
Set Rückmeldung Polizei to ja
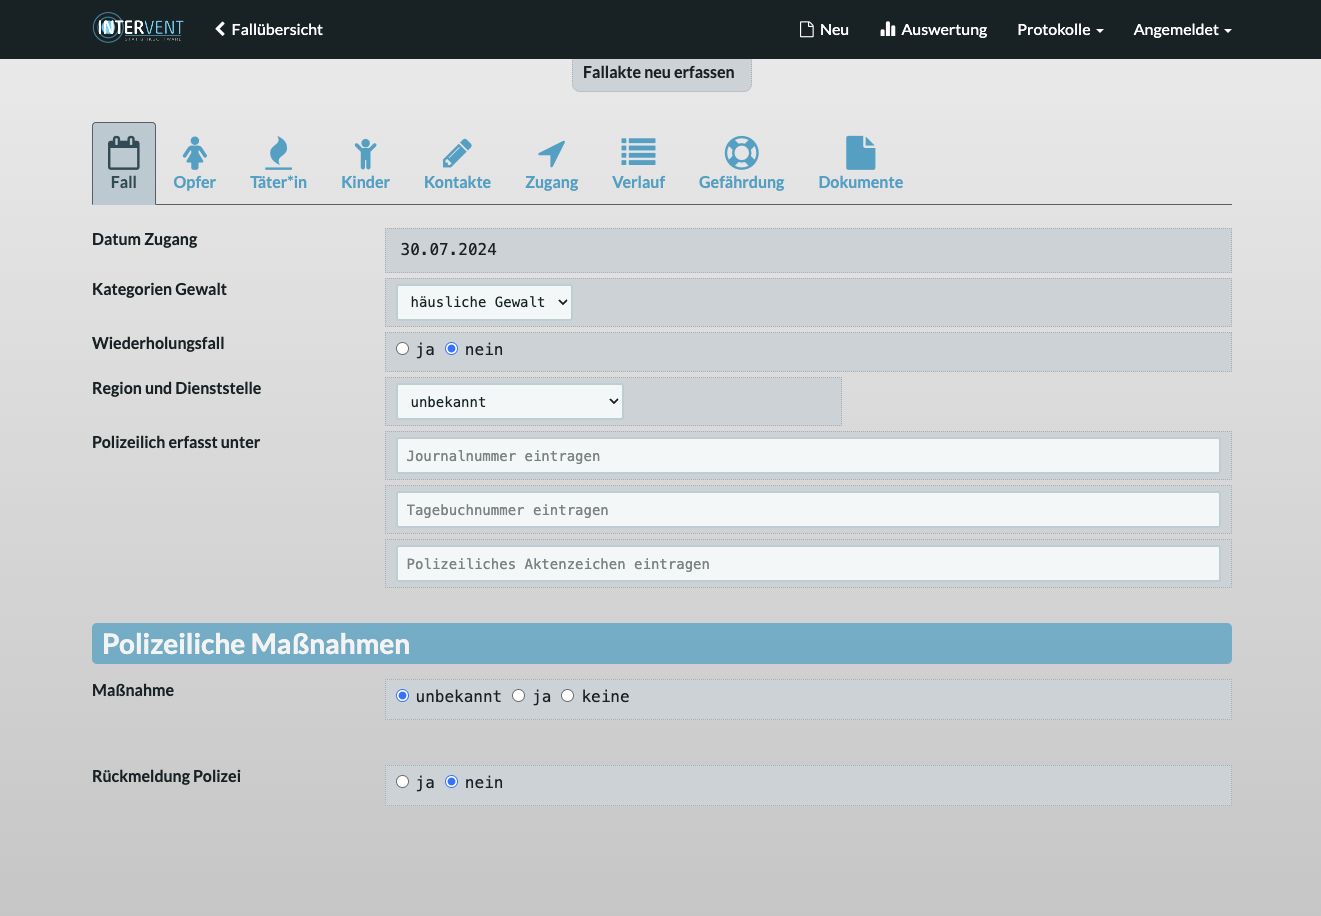coord(403,782)
